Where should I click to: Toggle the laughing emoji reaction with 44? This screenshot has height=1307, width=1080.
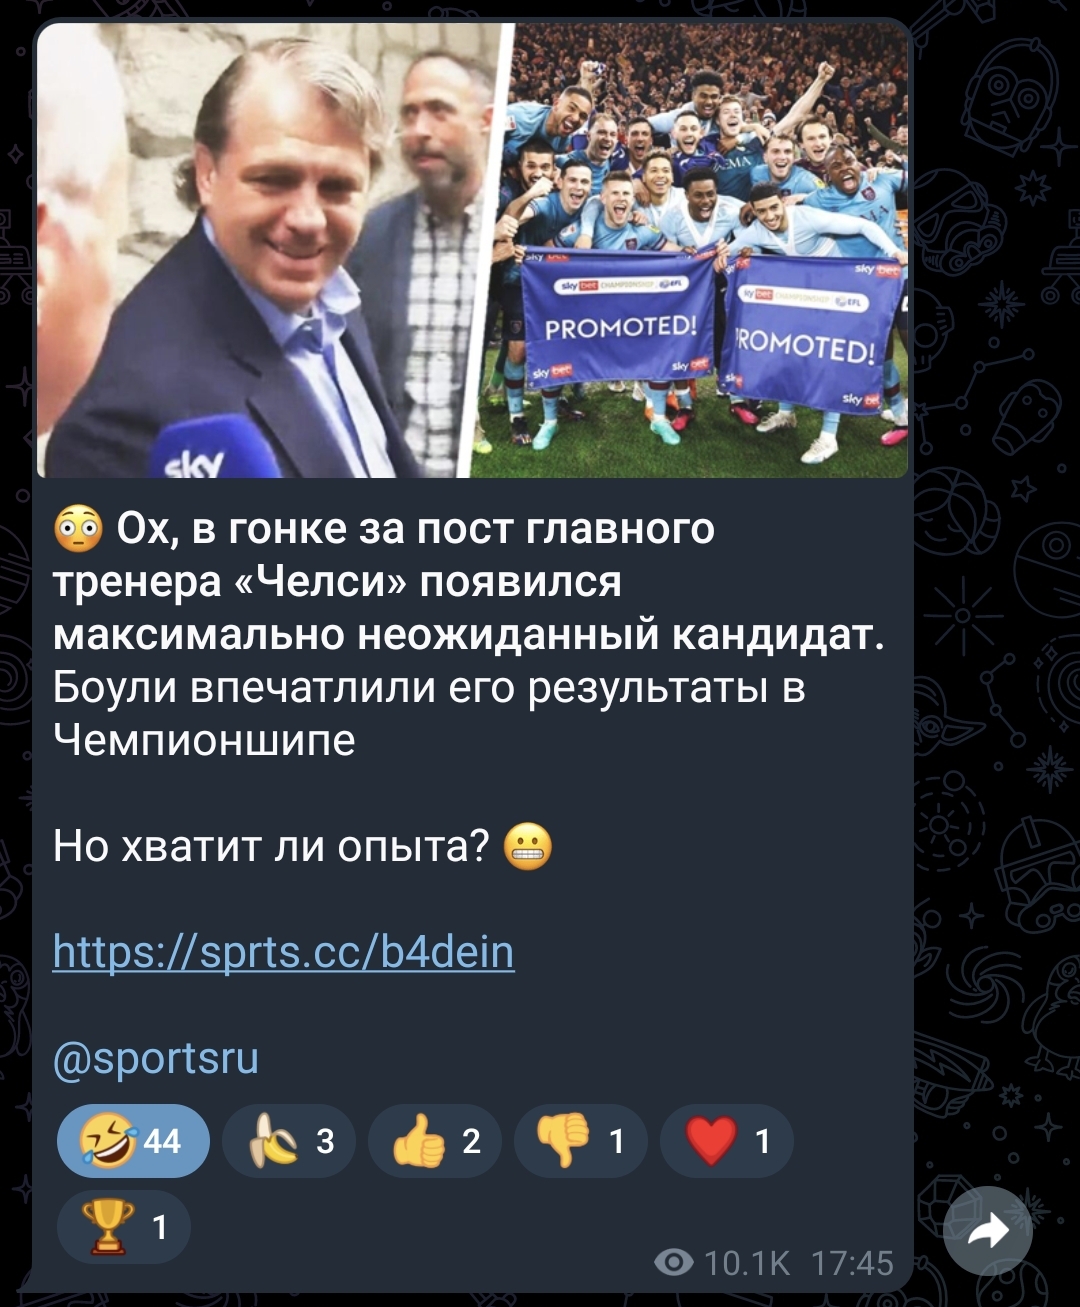coord(133,1141)
